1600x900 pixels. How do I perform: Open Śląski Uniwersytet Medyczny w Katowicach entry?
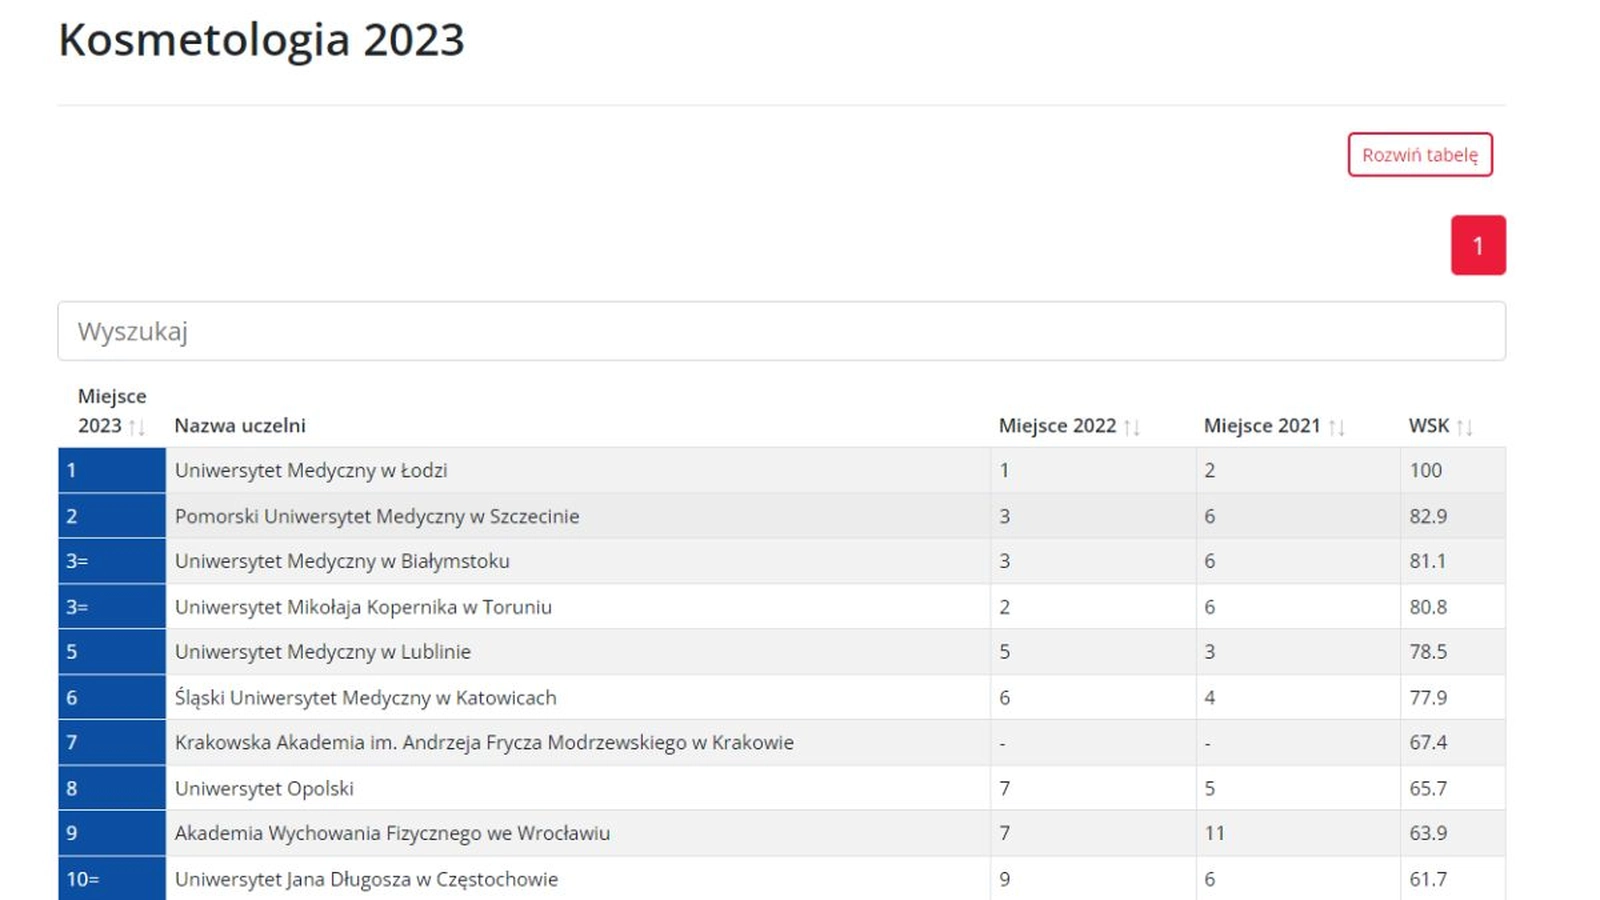point(366,698)
